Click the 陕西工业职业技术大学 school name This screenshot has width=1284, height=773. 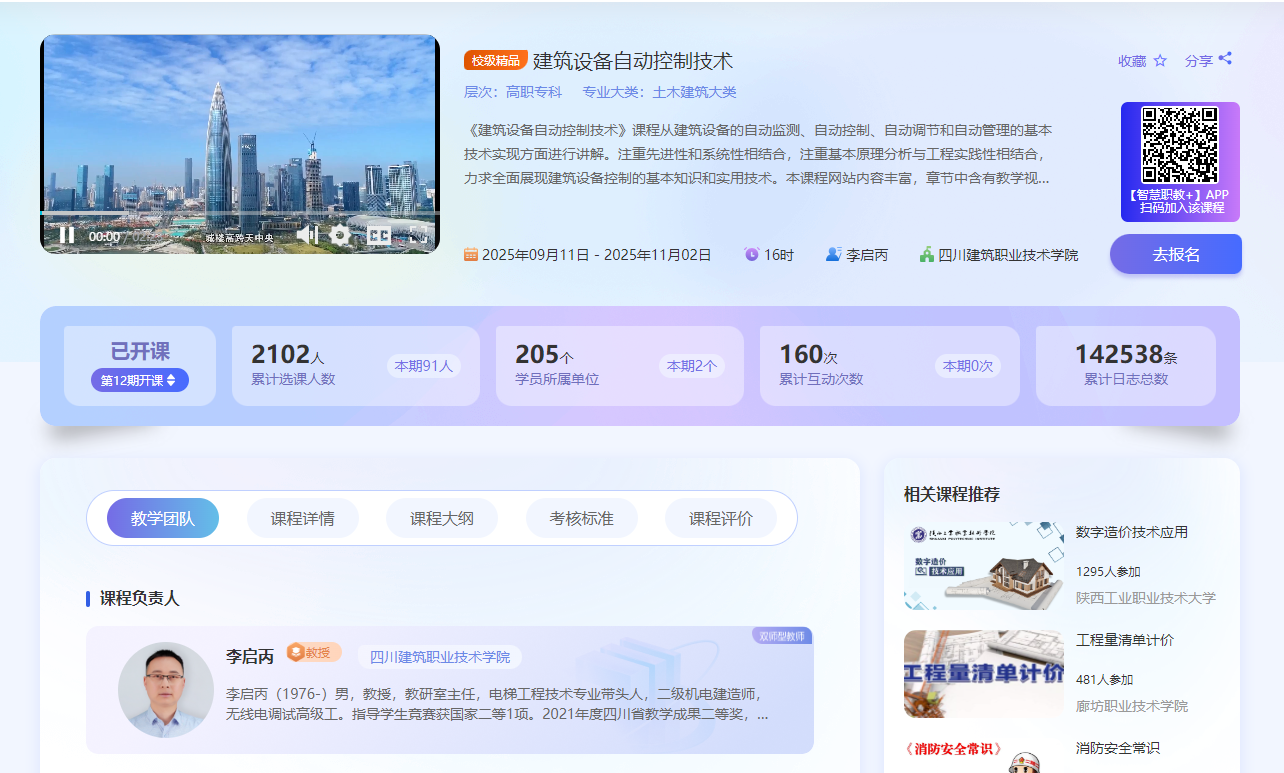(x=1146, y=598)
